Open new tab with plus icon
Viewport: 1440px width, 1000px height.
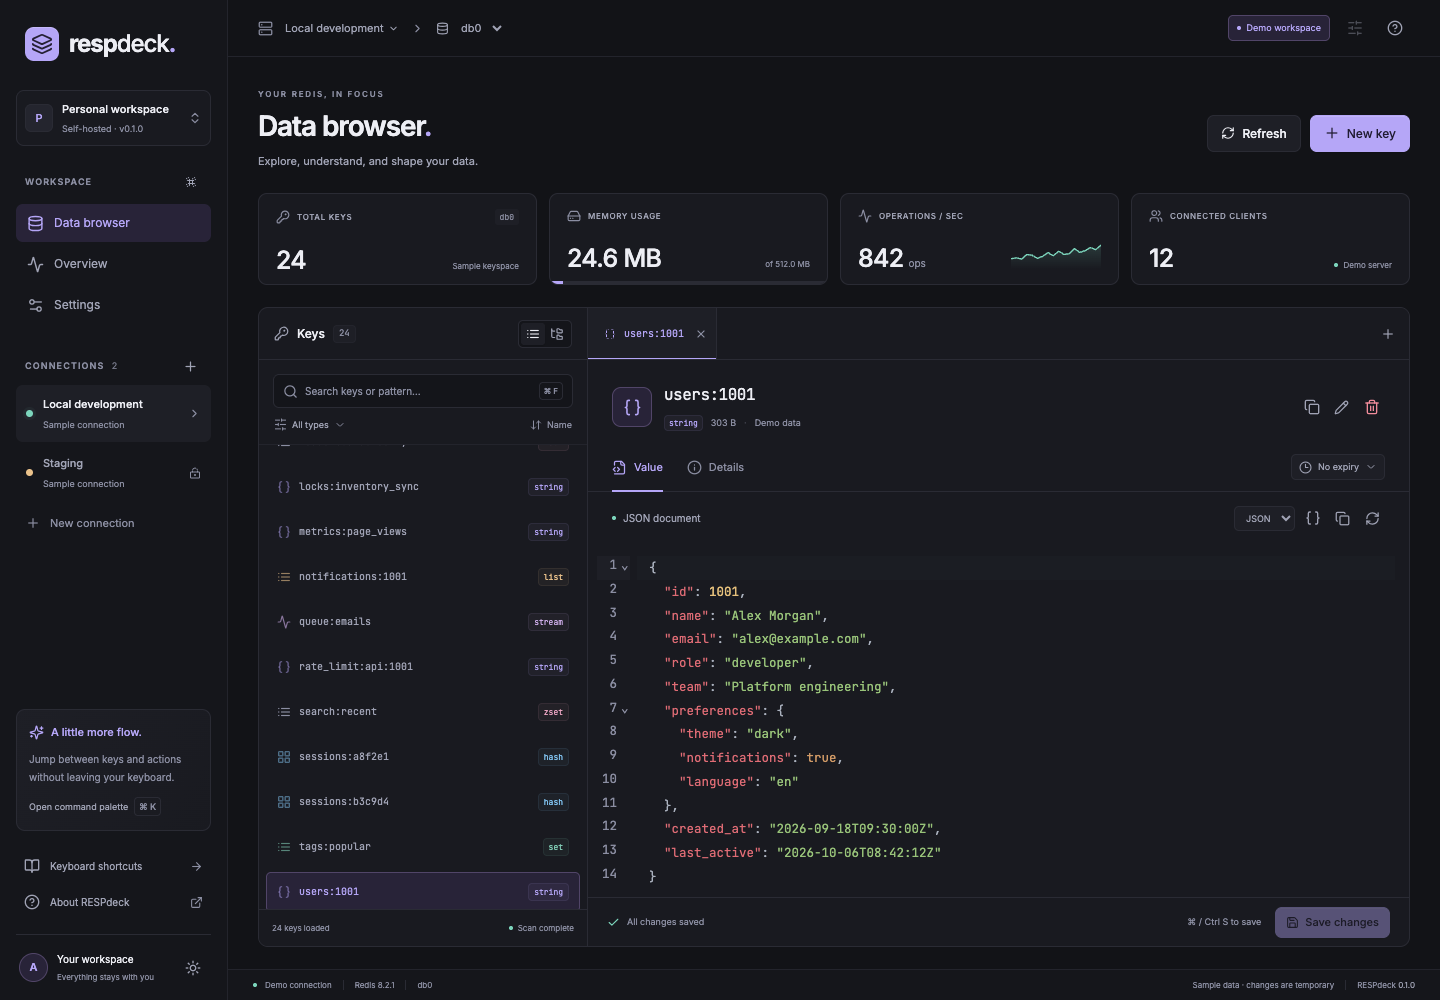coord(1388,334)
